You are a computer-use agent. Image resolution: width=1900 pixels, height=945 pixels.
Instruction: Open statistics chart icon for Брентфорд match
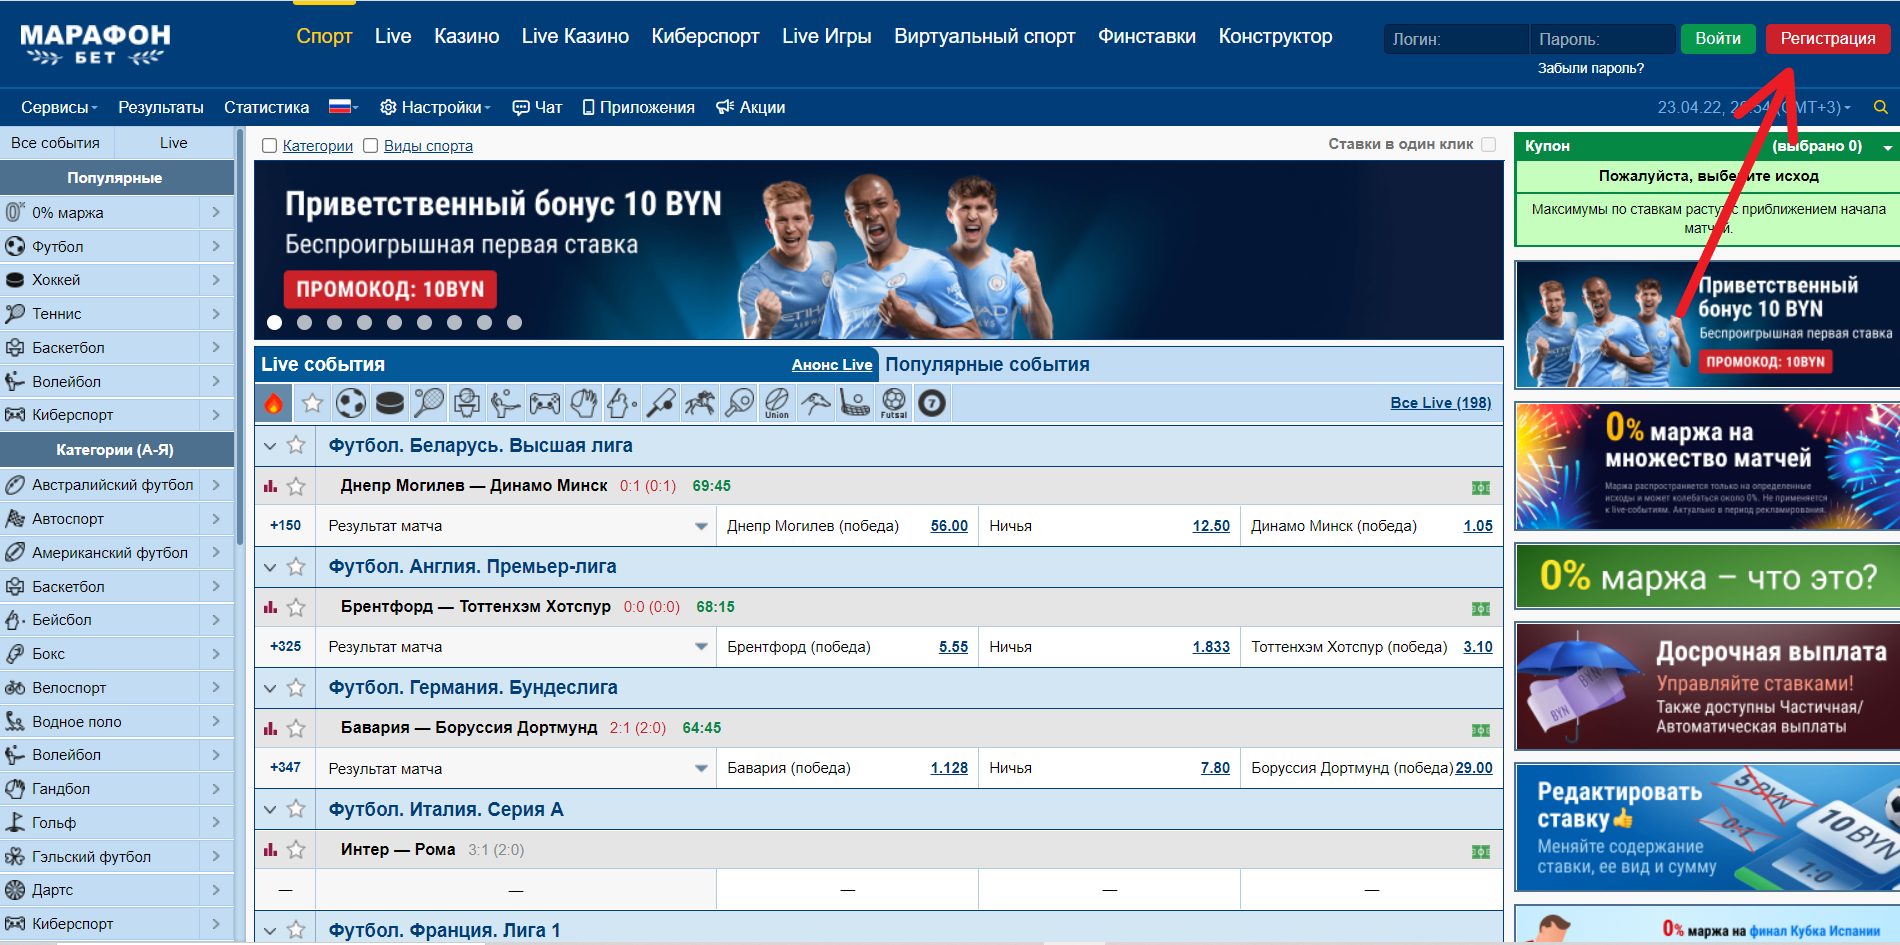(270, 607)
